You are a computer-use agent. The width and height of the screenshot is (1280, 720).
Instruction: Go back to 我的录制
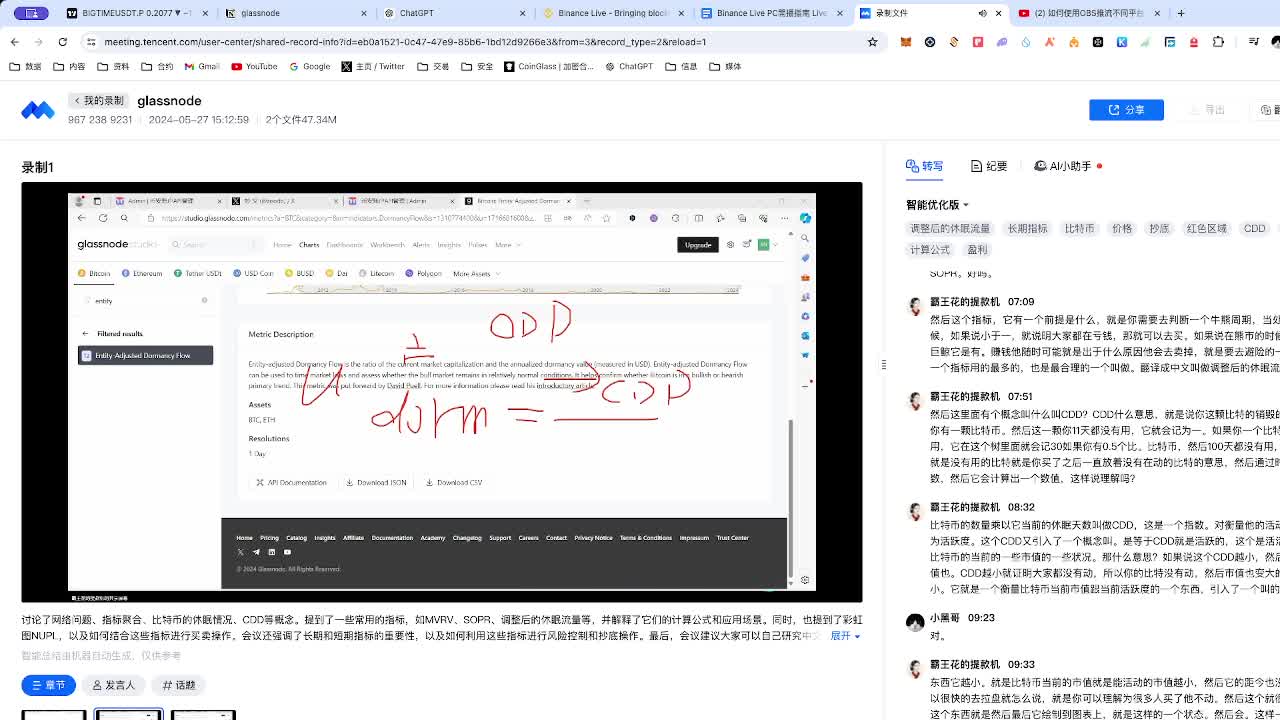[x=97, y=101]
